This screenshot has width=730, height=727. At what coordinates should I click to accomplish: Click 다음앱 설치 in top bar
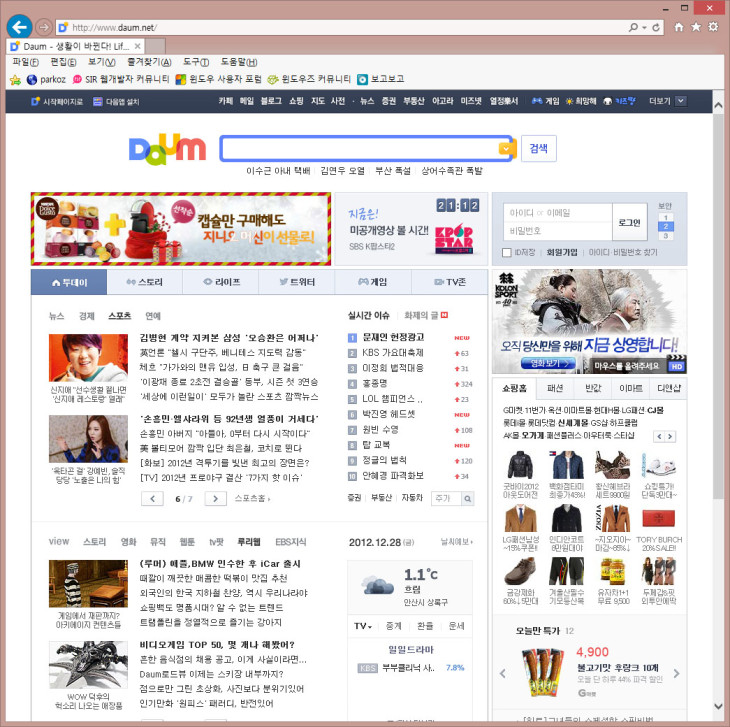tap(116, 101)
